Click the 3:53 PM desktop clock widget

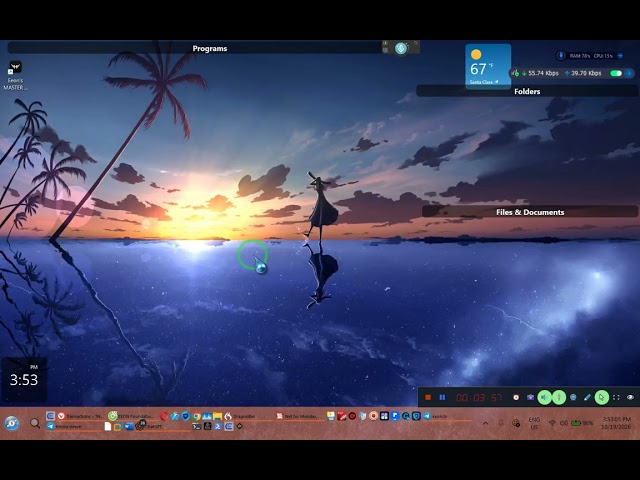[x=24, y=380]
